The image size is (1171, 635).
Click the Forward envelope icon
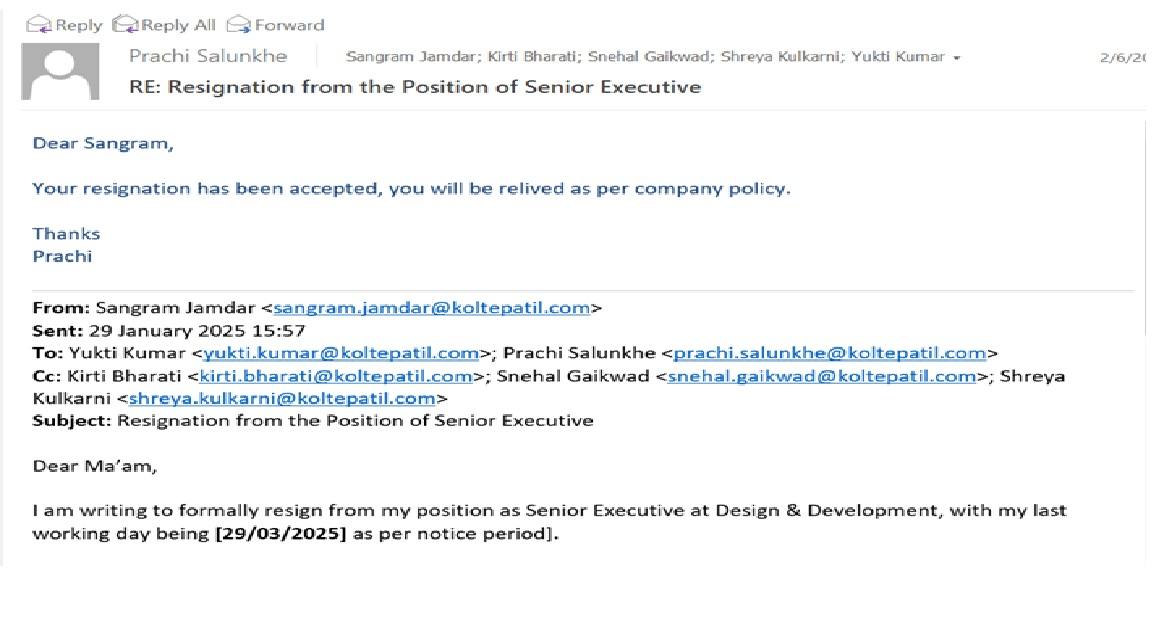[x=238, y=24]
